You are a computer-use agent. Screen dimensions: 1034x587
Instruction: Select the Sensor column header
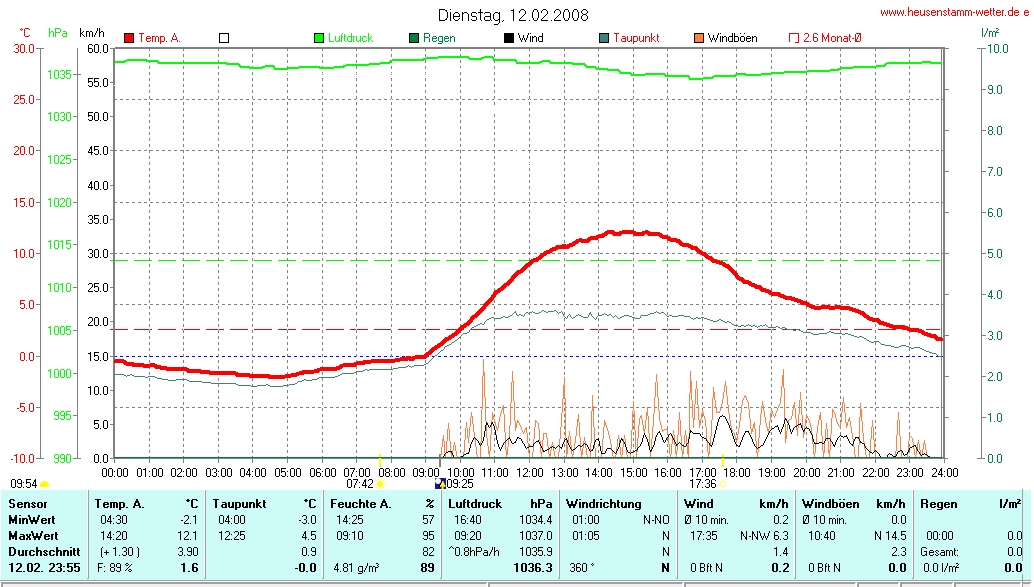(x=27, y=504)
